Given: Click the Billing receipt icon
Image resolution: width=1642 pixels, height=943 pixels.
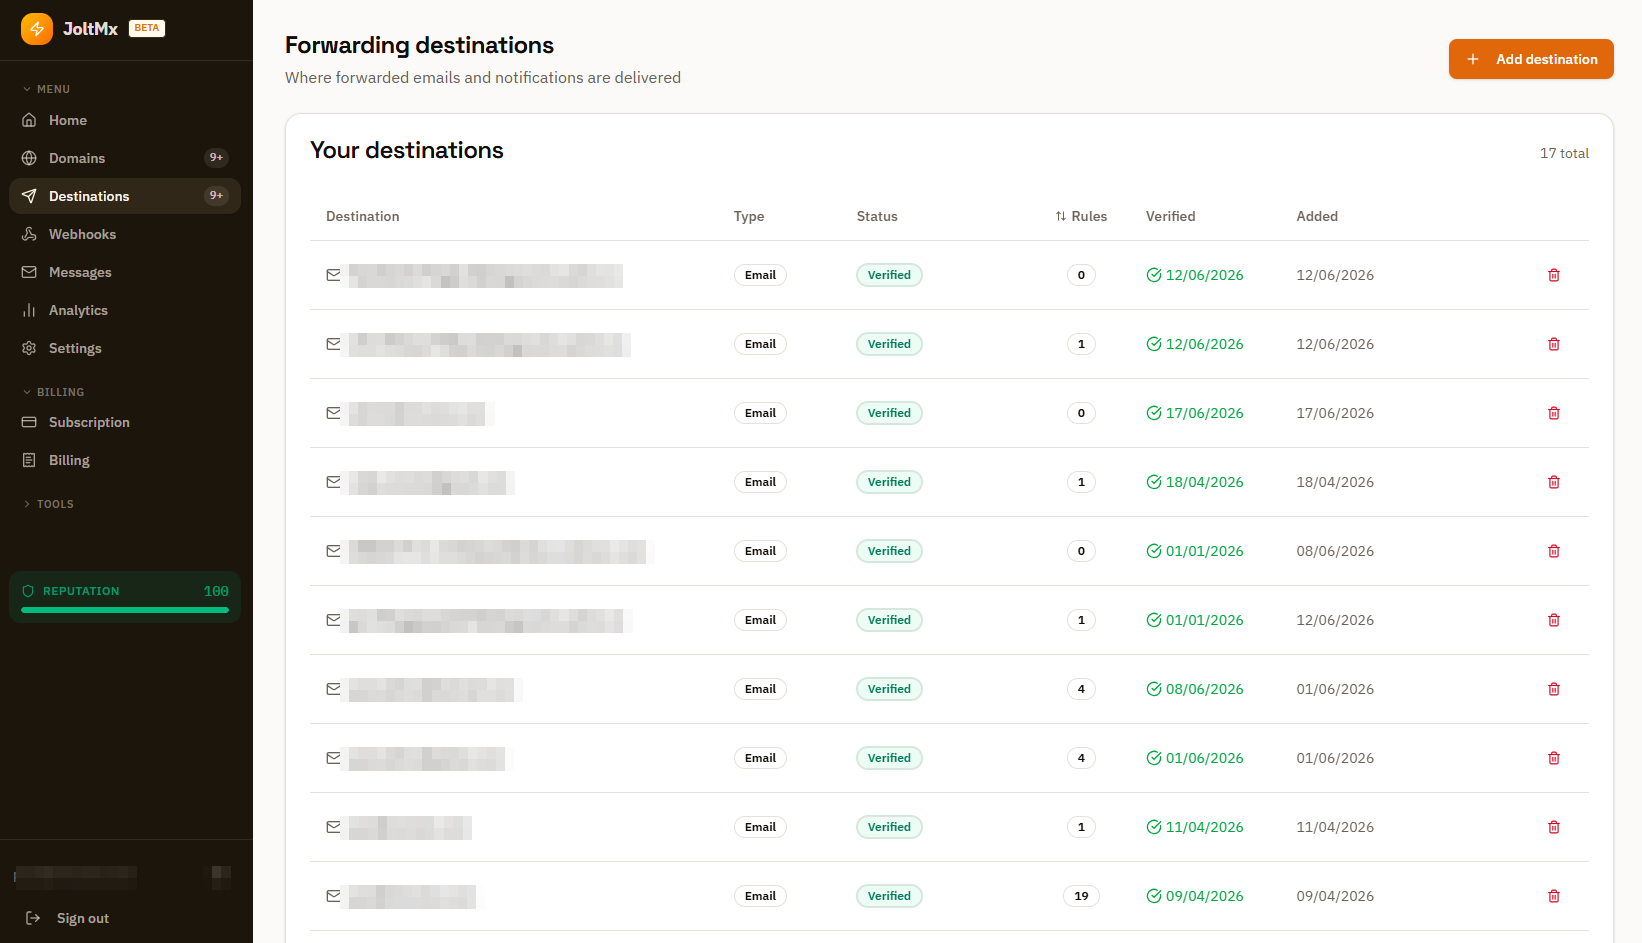Looking at the screenshot, I should [29, 460].
